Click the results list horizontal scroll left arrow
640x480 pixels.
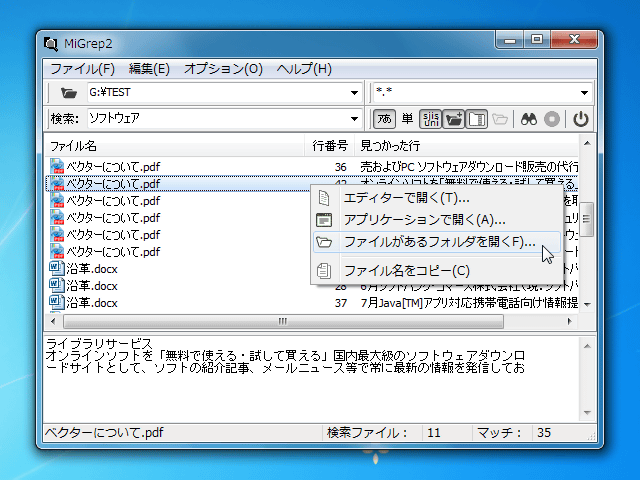pos(53,322)
